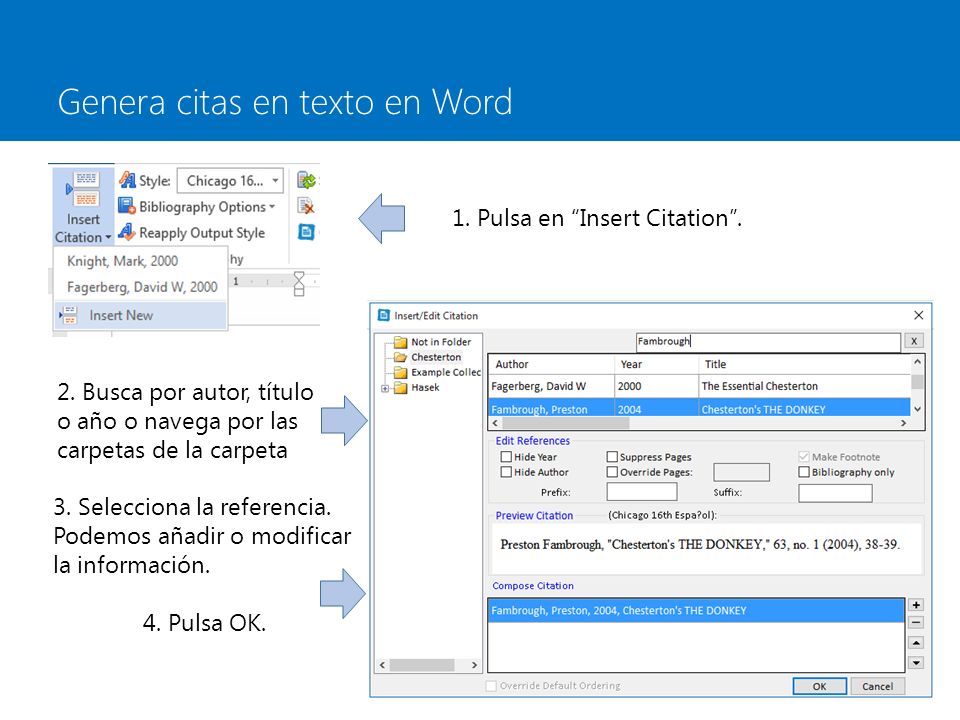Expand the Hasek folder tree node
The width and height of the screenshot is (960, 720).
385,388
